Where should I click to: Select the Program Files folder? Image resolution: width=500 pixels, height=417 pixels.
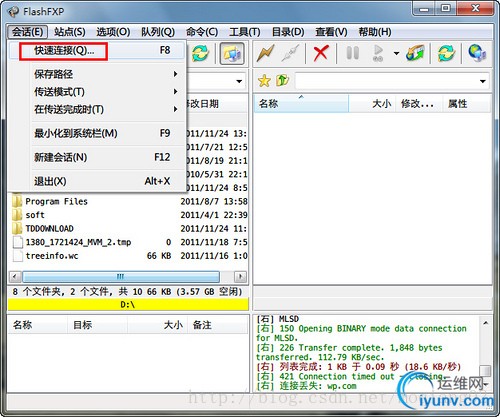point(56,201)
